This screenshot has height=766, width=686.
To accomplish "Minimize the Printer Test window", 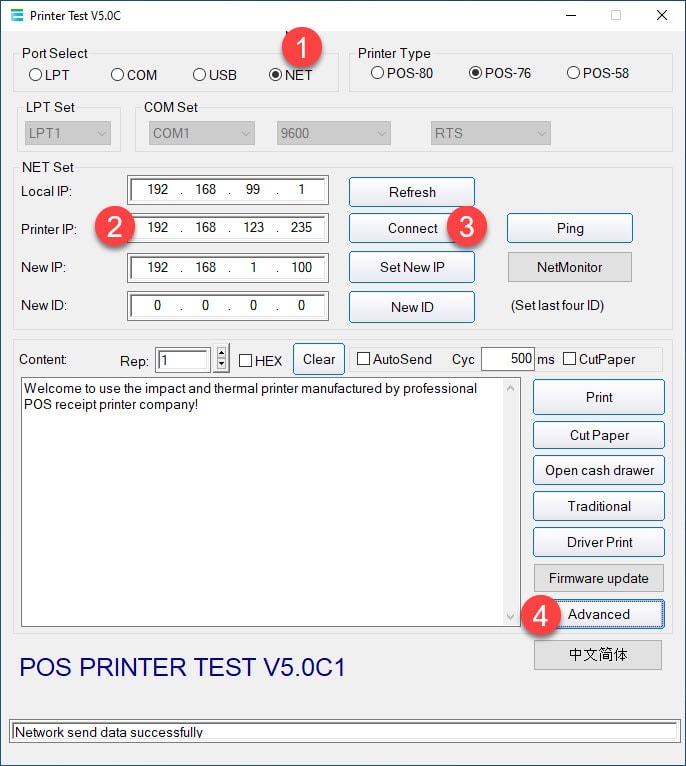I will pyautogui.click(x=571, y=16).
